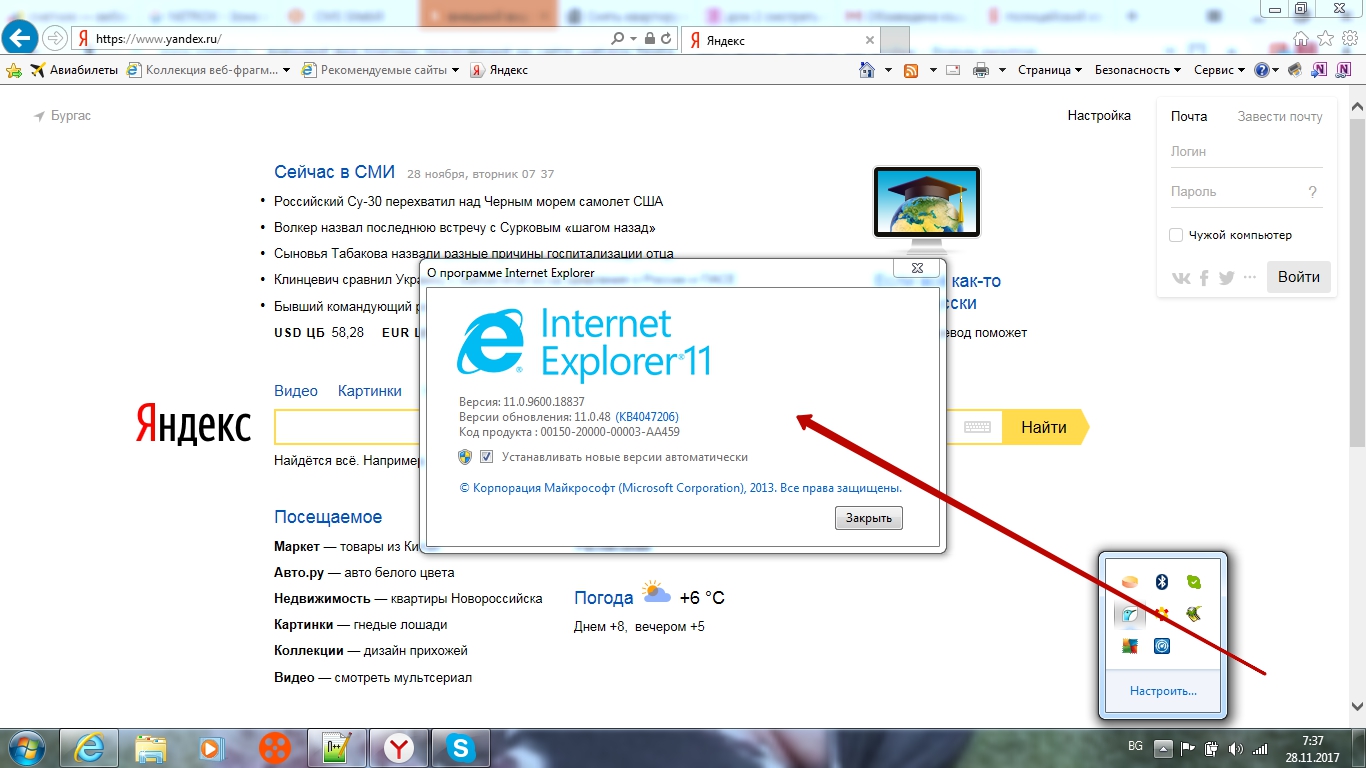Image resolution: width=1366 pixels, height=768 pixels.
Task: Expand the Print dropdown arrow
Action: 1002,70
